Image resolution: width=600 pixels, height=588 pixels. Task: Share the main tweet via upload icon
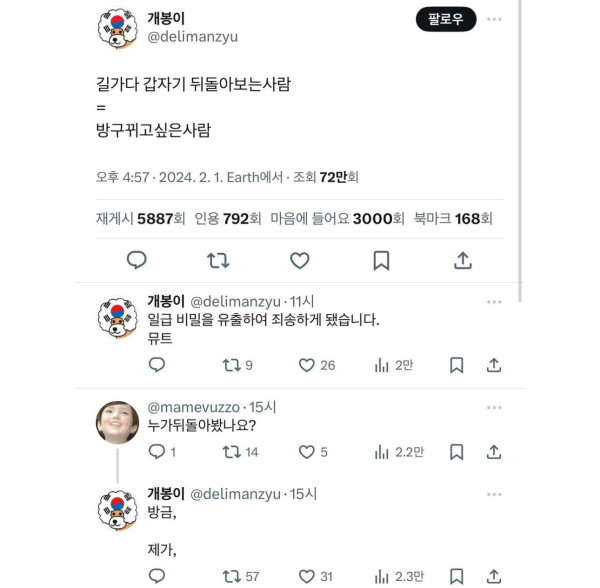pos(463,261)
